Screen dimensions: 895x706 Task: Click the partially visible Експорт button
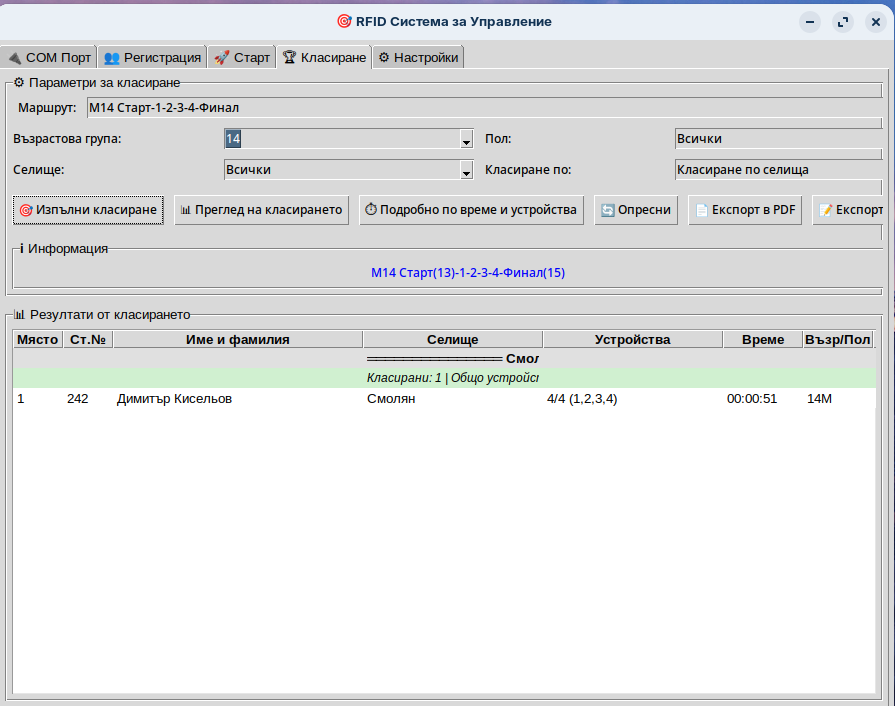pyautogui.click(x=849, y=210)
